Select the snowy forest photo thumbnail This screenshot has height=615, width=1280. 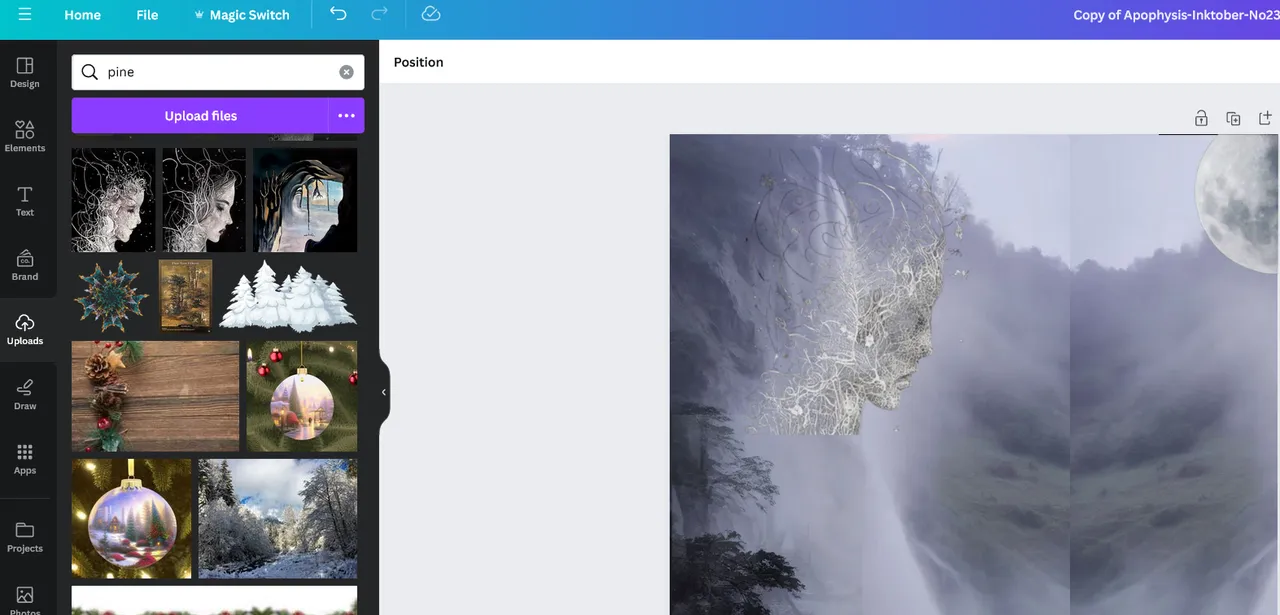click(278, 518)
